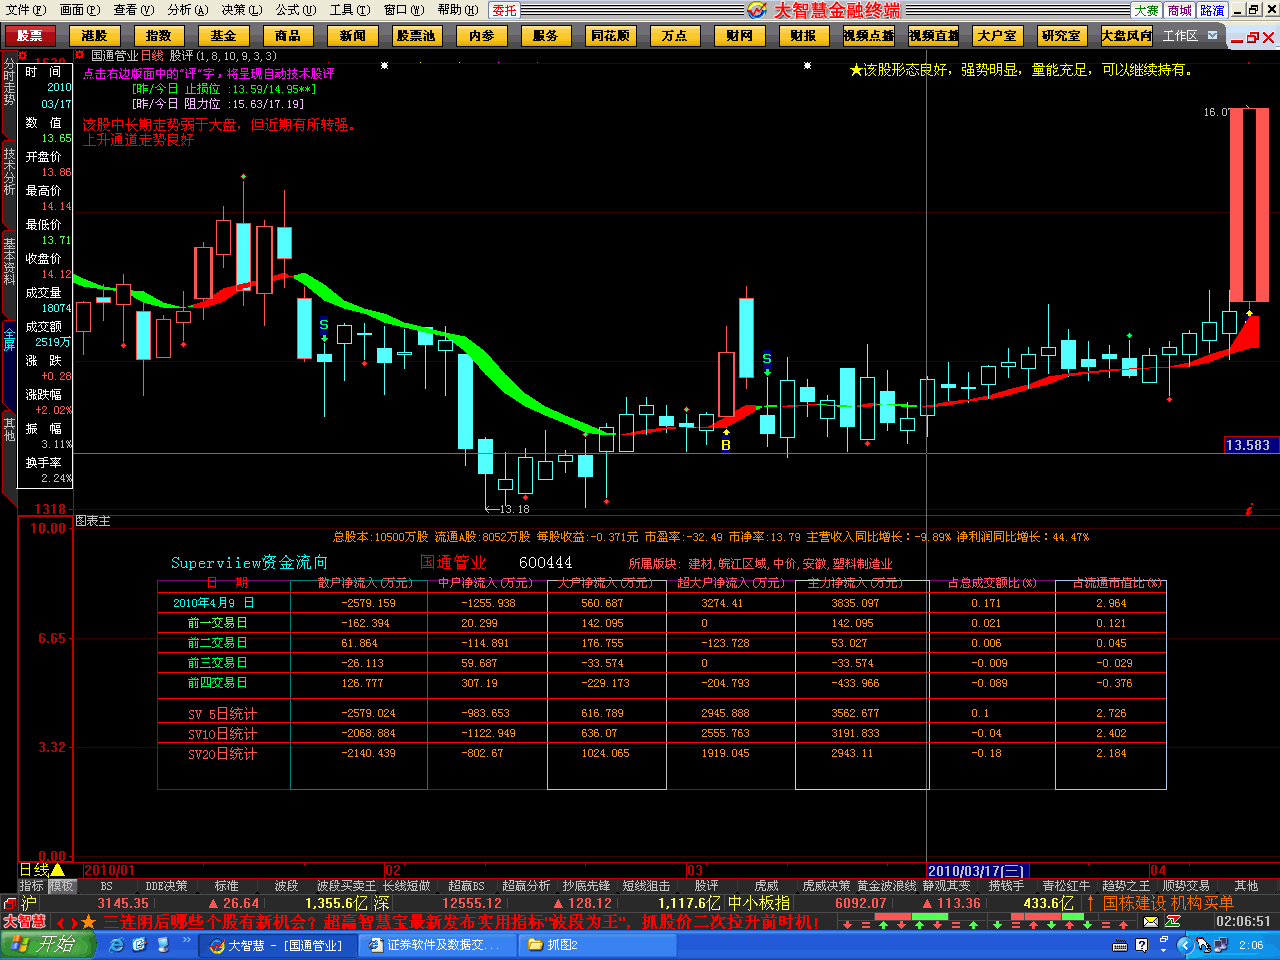The image size is (1280, 960).
Task: Open the 内参 toolbar button
Action: [482, 36]
